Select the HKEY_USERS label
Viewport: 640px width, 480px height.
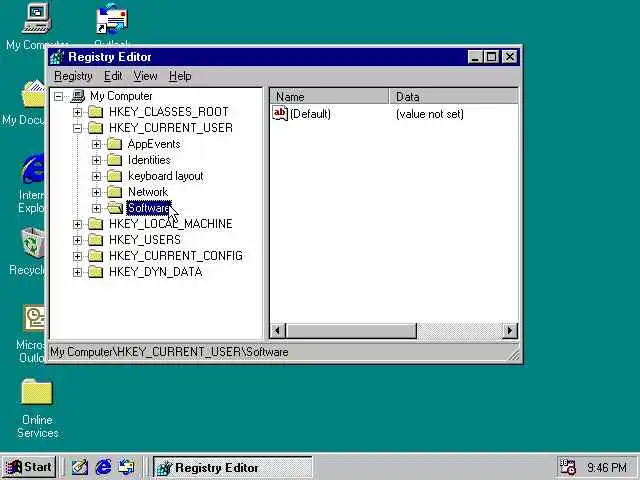[x=145, y=240]
